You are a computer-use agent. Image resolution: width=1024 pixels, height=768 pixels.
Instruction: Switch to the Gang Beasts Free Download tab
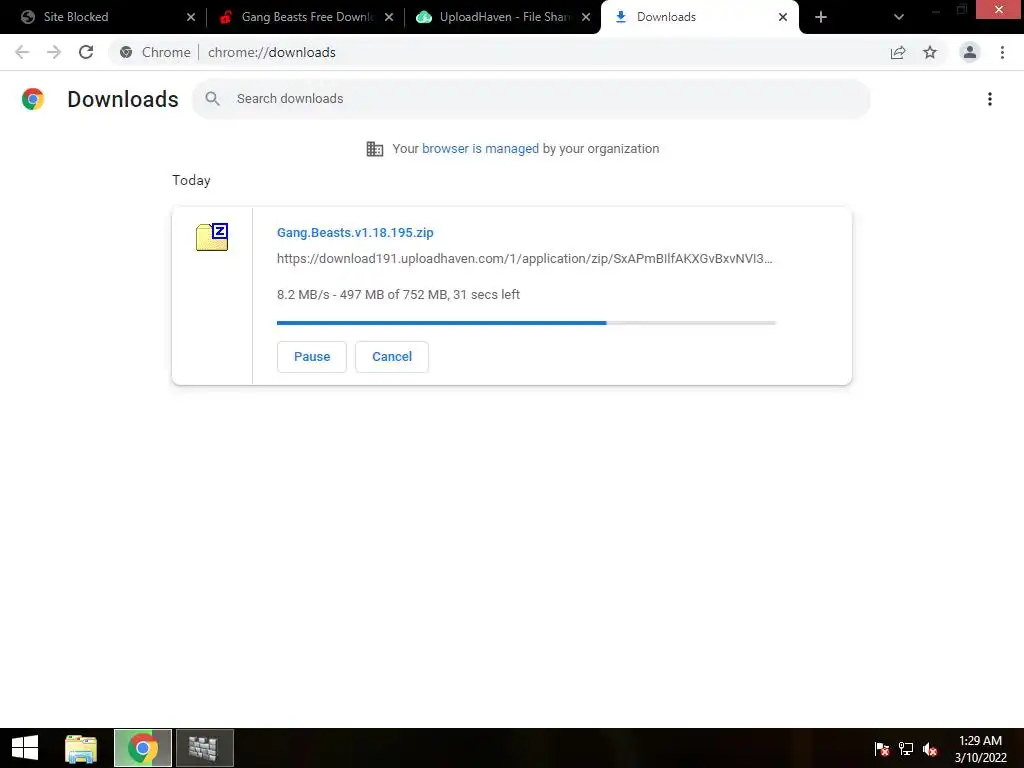pos(304,17)
